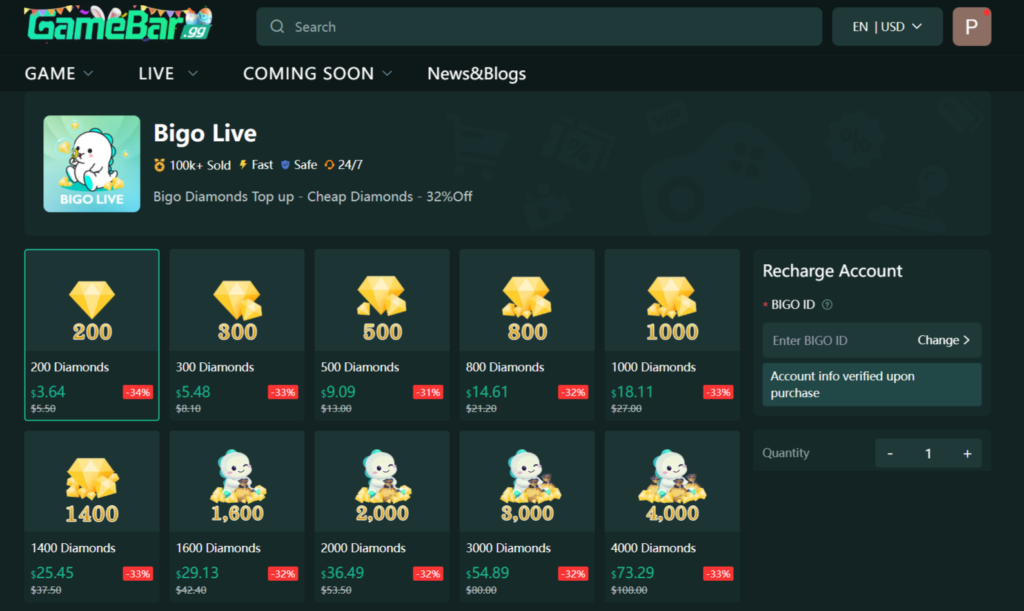Select the 500 Diamonds package
Screen dimensions: 1024x611
(x=382, y=335)
